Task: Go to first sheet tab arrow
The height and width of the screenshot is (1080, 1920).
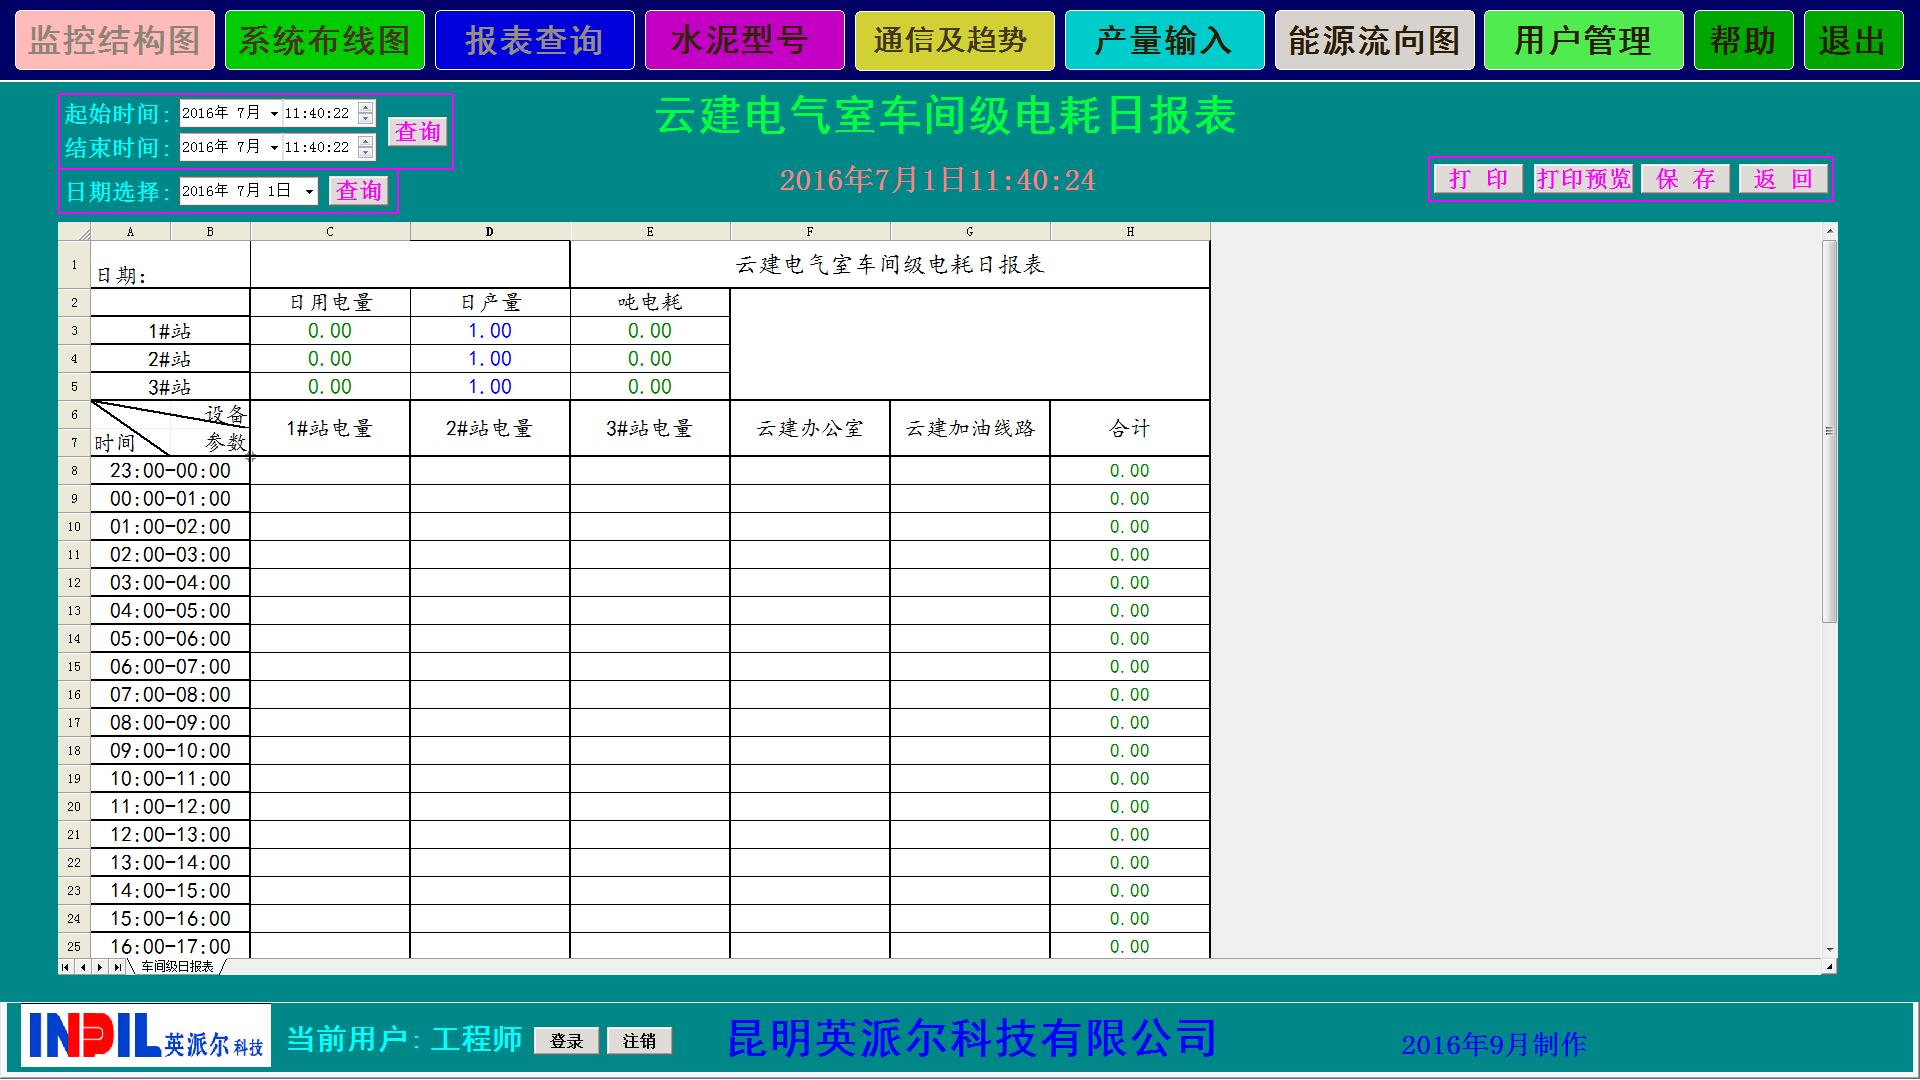Action: [x=66, y=967]
